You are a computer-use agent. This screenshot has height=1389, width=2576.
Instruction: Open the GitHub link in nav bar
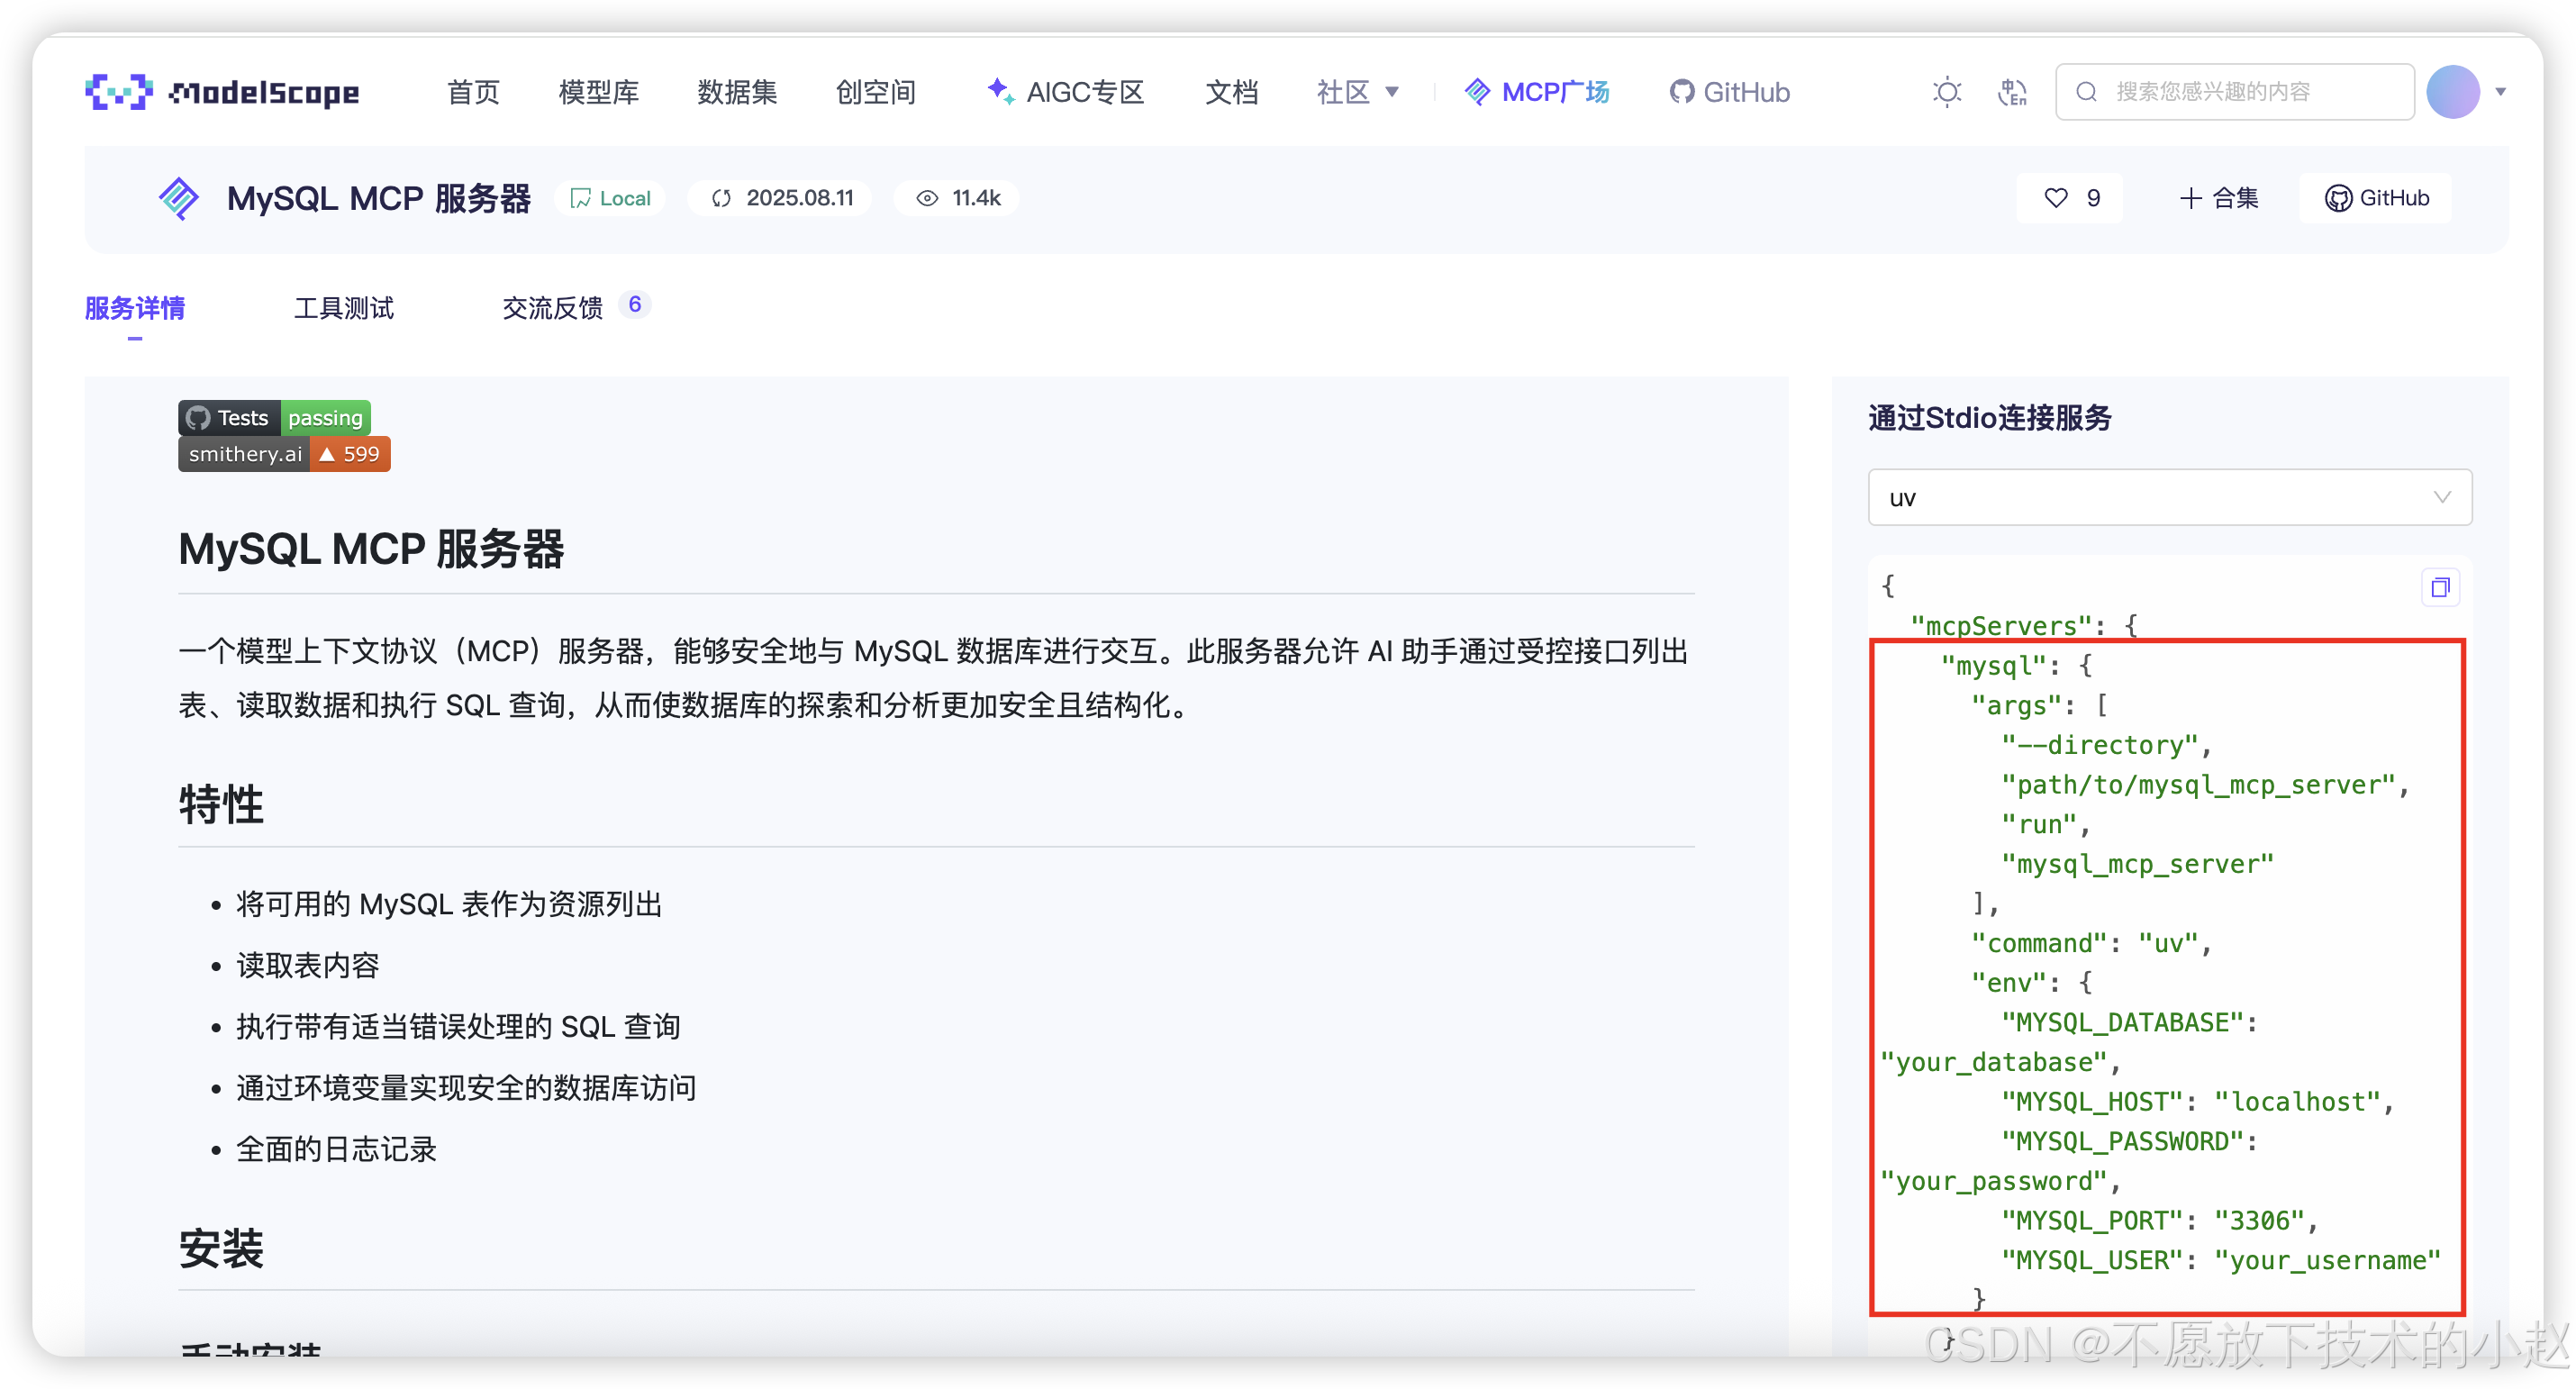pos(1730,92)
